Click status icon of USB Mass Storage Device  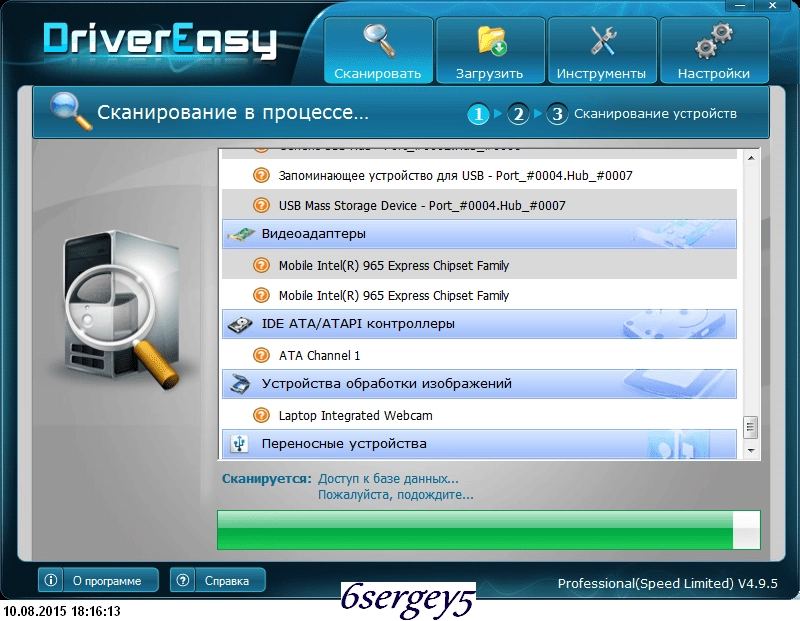261,205
